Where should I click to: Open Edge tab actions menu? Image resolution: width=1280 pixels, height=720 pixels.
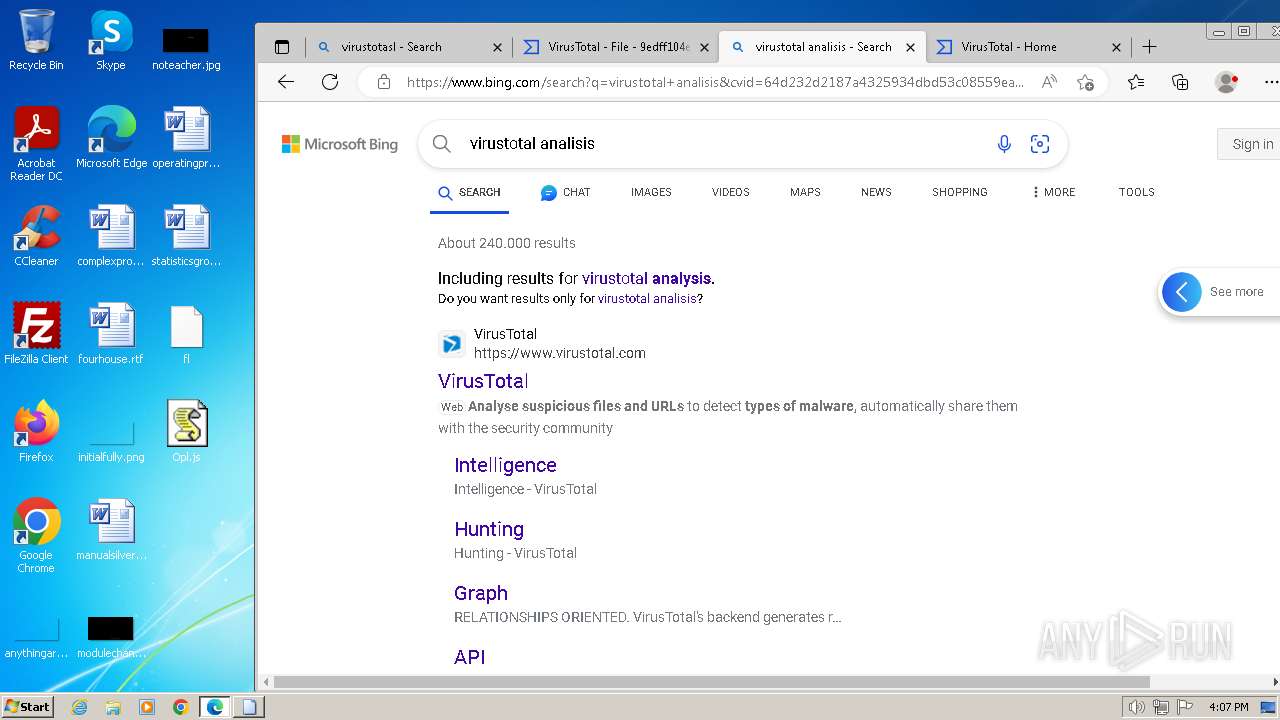point(282,47)
